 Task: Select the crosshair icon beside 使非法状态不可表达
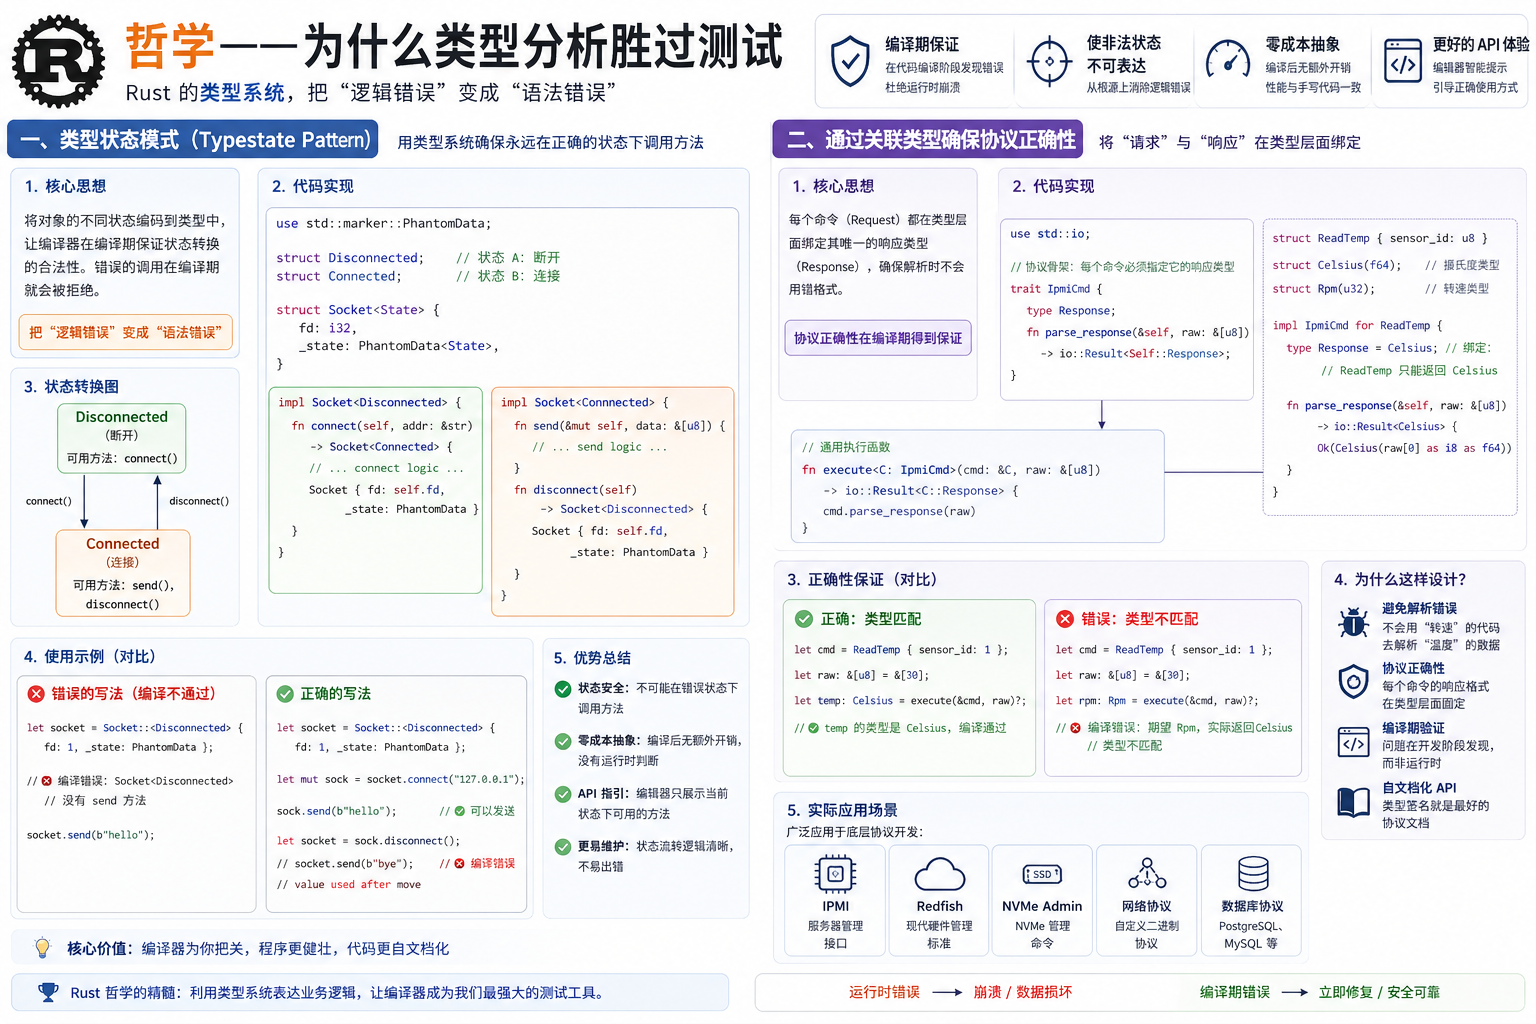point(1049,62)
